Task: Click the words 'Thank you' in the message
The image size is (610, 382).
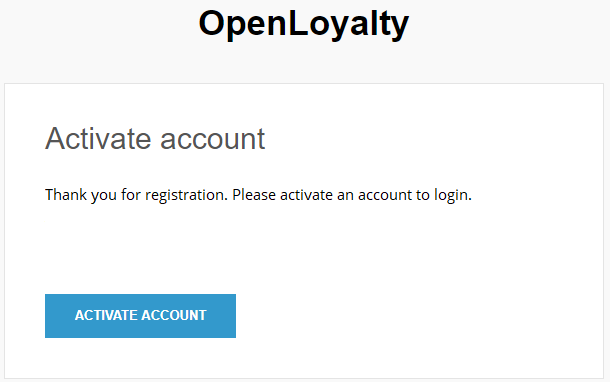Action: tap(81, 195)
